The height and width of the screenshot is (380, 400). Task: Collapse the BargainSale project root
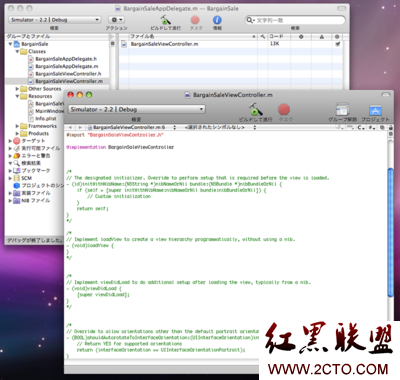pos(10,44)
